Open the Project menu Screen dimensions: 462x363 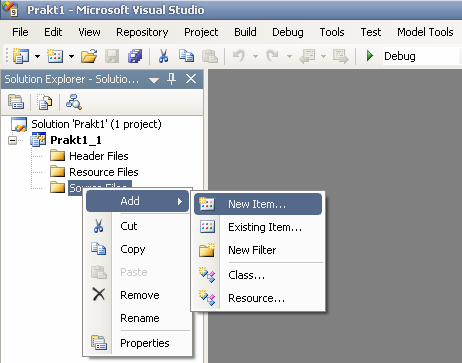(201, 32)
